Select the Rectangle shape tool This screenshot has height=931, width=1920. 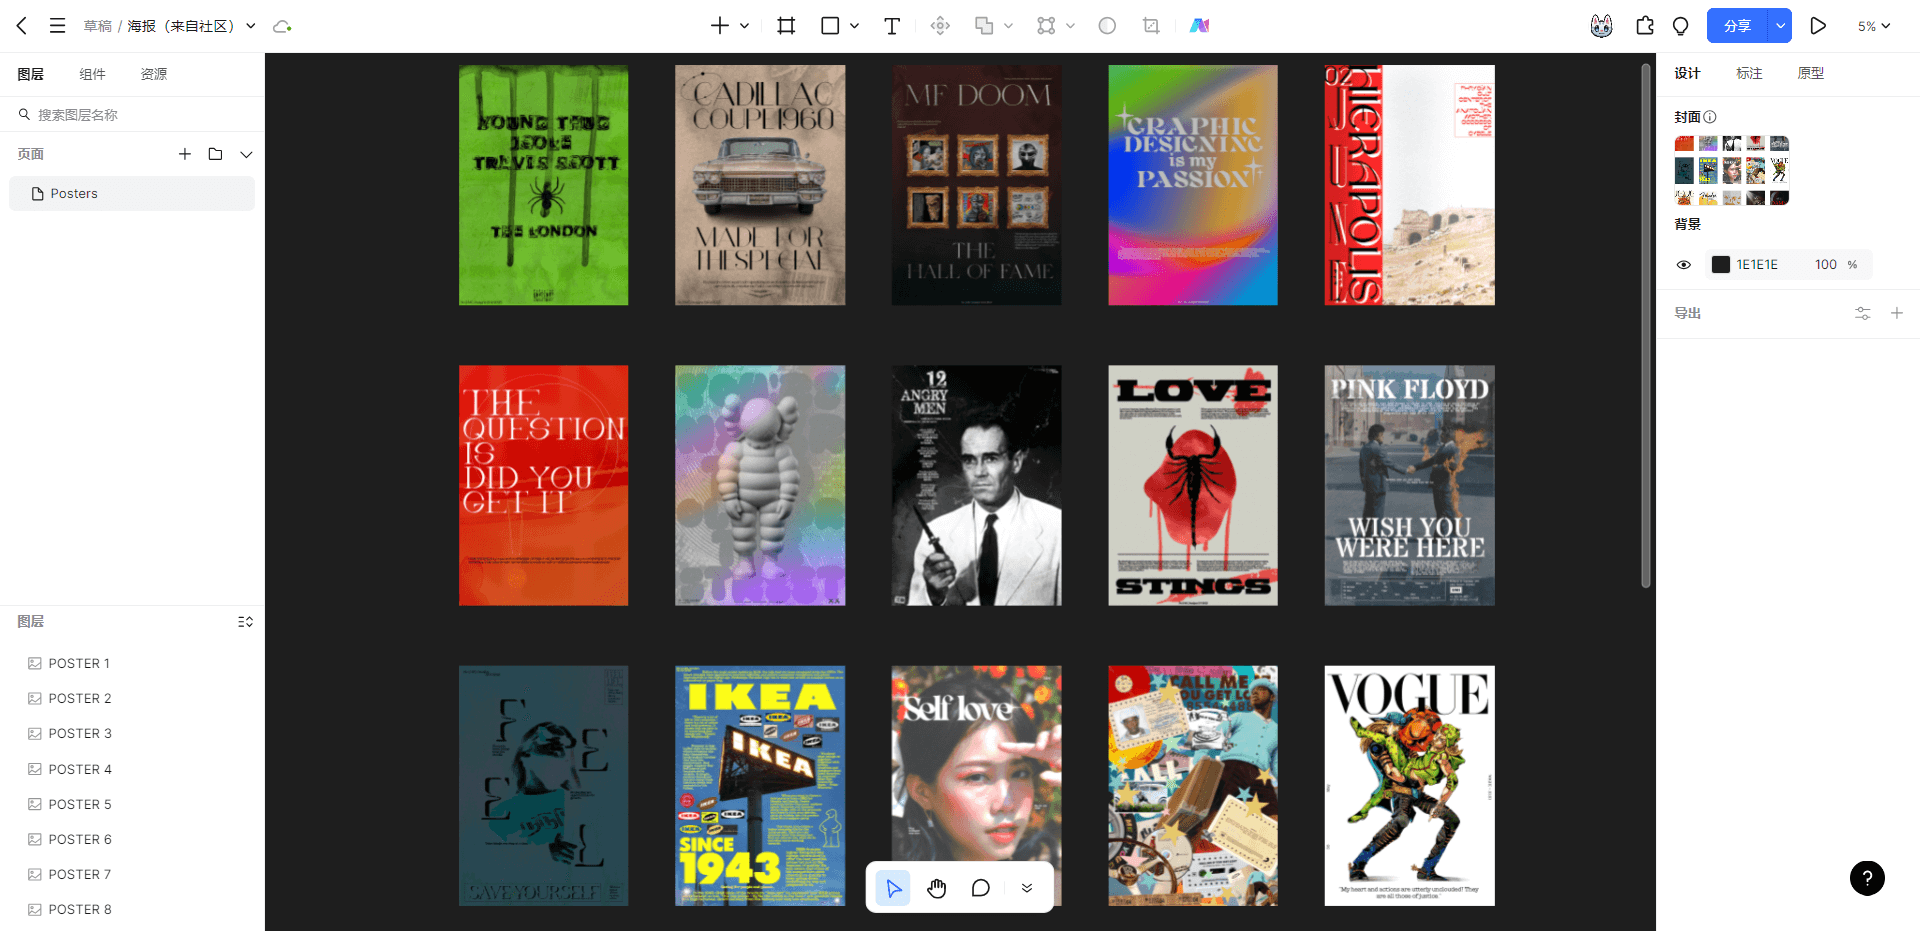pyautogui.click(x=830, y=26)
